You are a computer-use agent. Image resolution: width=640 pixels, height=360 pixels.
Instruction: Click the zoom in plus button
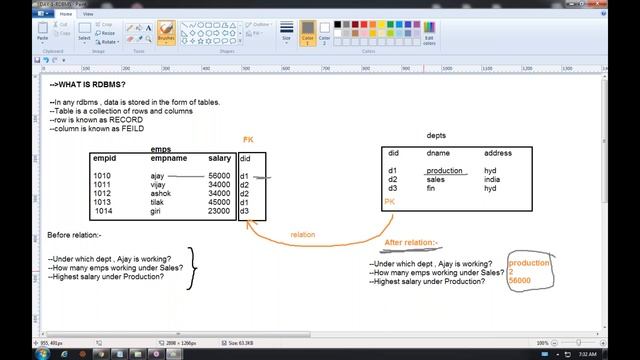[x=603, y=343]
